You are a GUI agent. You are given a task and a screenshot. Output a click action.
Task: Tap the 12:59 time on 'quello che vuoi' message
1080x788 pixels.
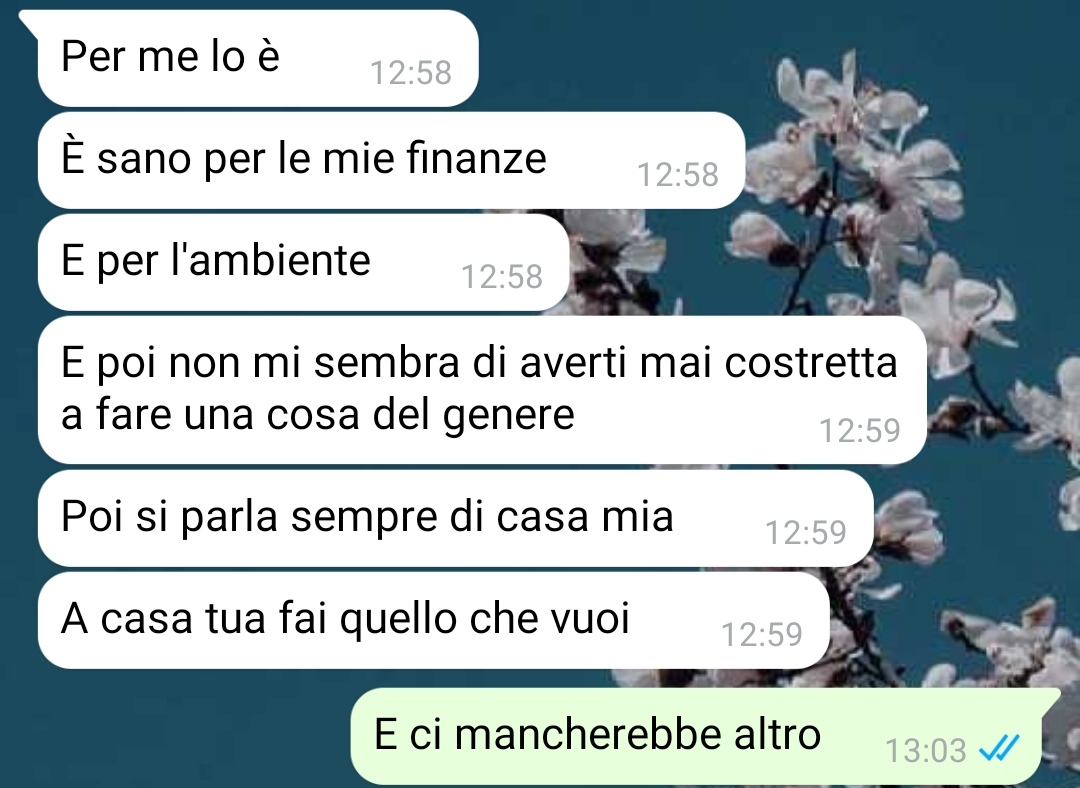click(762, 634)
